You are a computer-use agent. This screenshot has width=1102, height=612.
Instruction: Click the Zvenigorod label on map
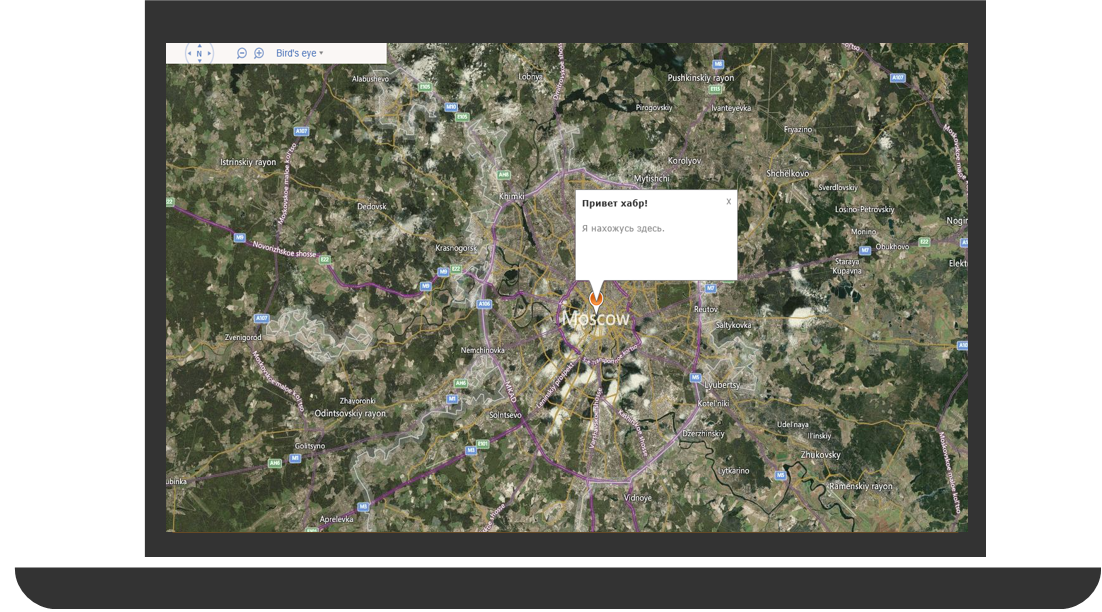coord(242,337)
